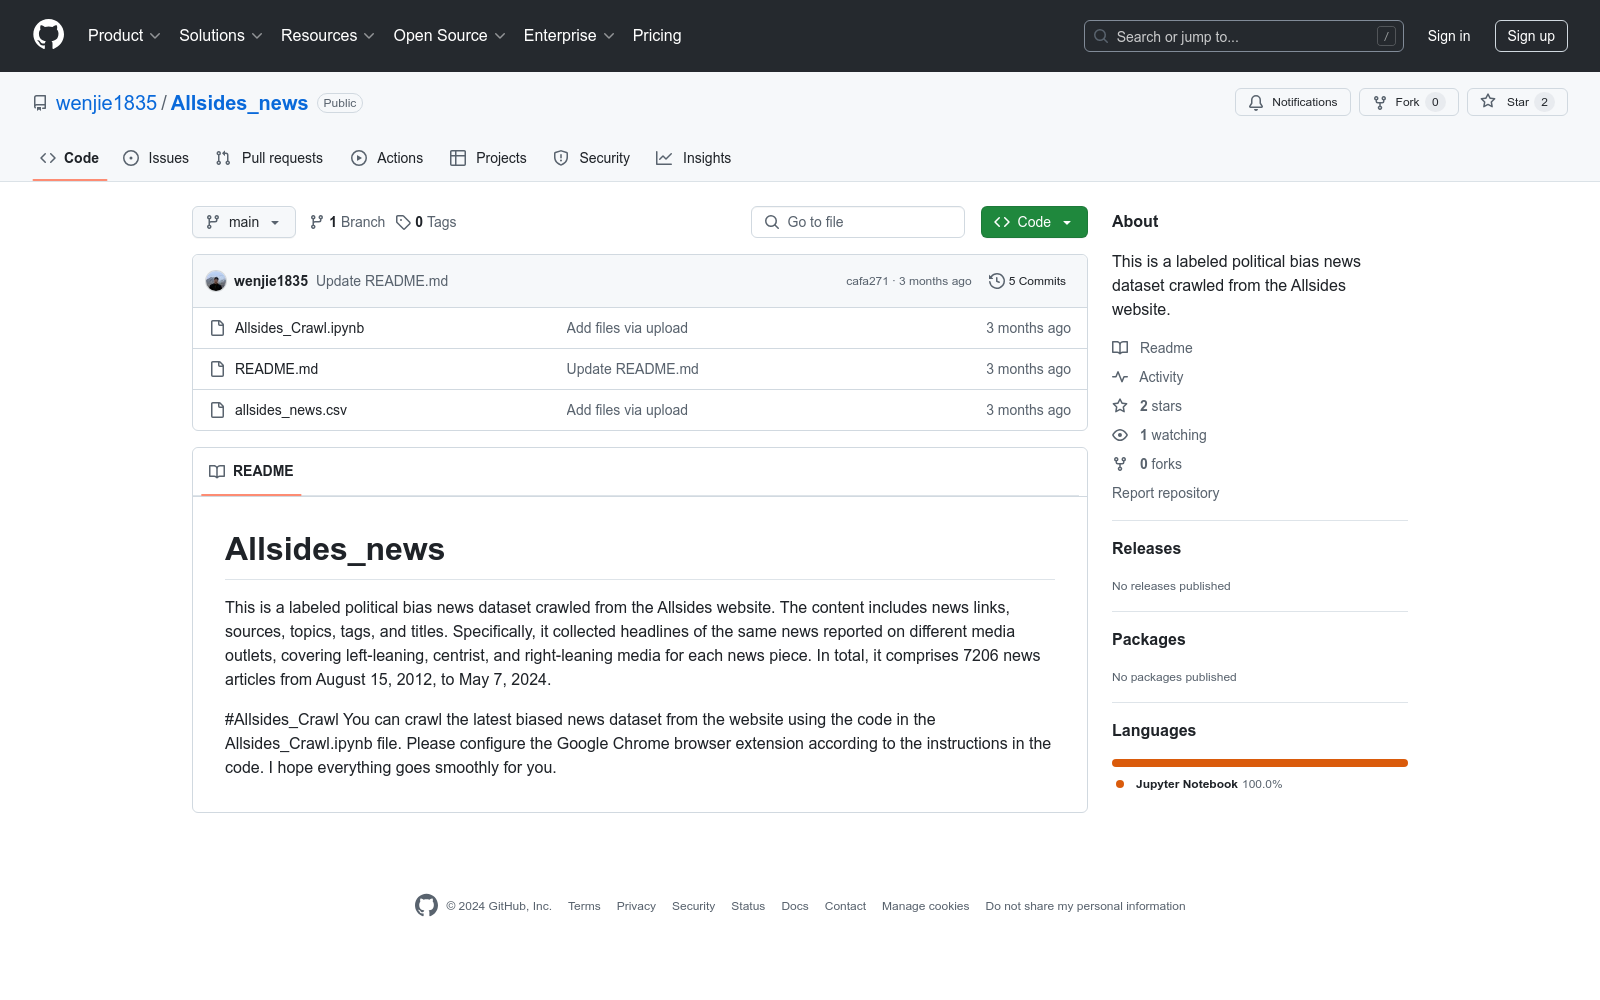This screenshot has width=1600, height=1000.
Task: Click footer Privacy link
Action: point(636,906)
